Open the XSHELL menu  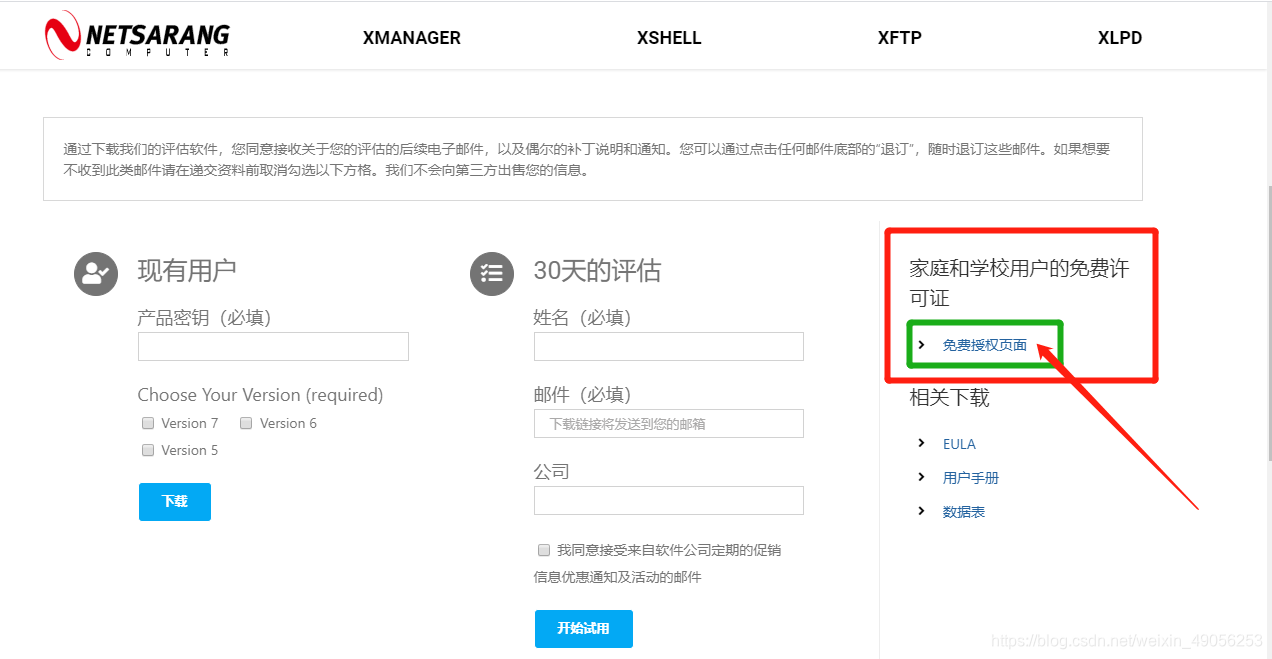(x=669, y=38)
